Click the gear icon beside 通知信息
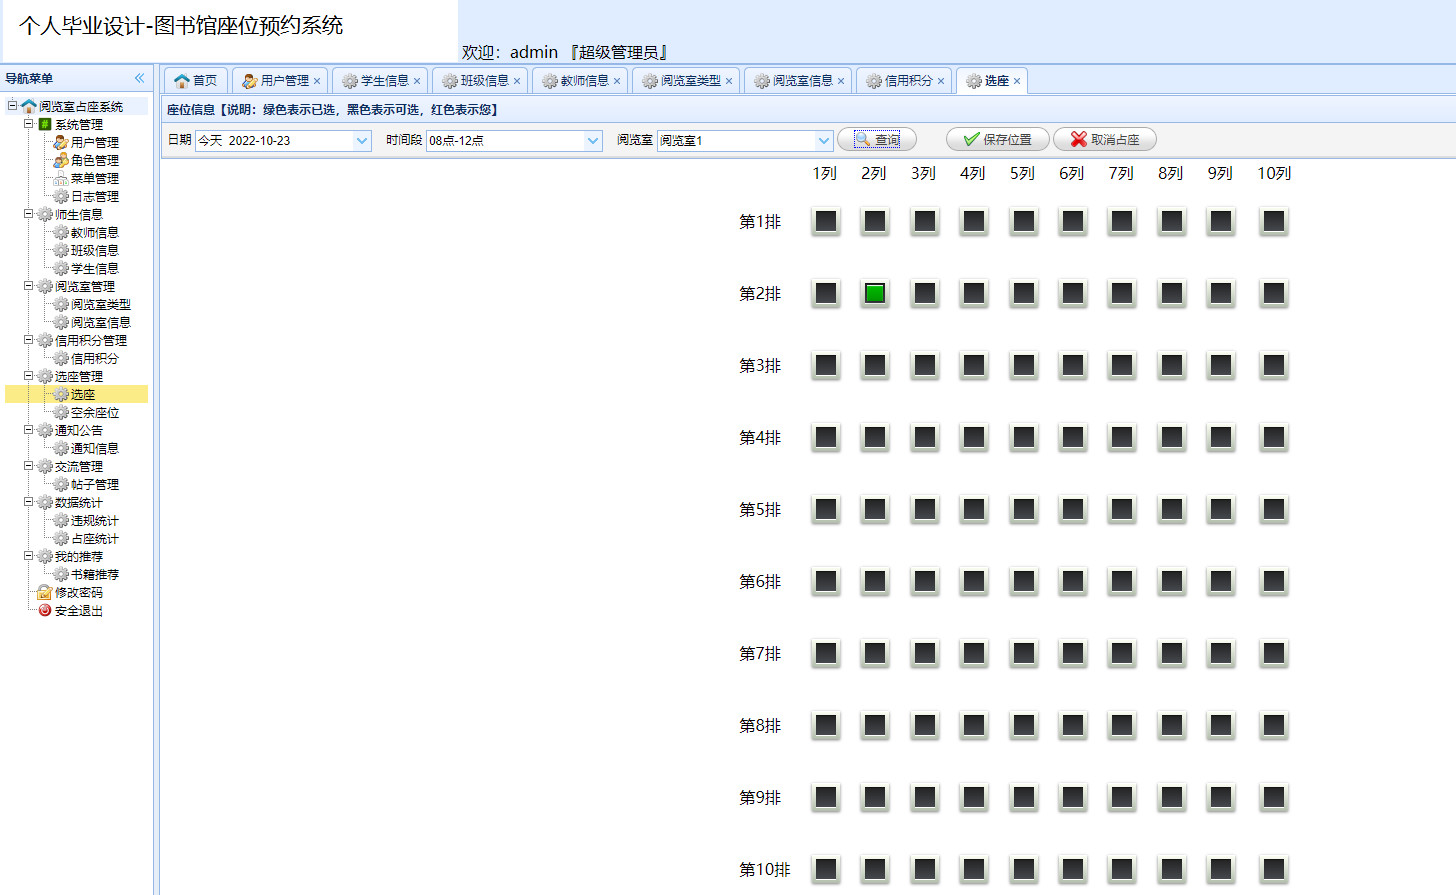The width and height of the screenshot is (1456, 895). click(x=61, y=448)
